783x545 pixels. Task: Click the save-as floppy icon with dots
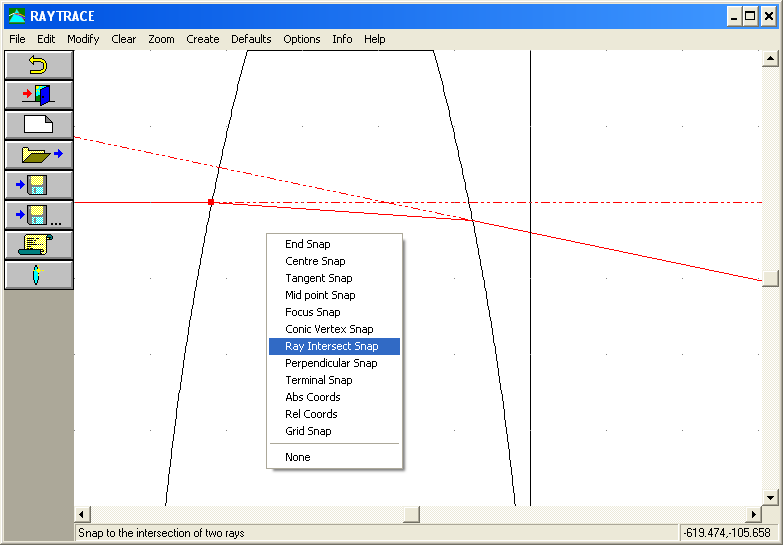pos(38,215)
